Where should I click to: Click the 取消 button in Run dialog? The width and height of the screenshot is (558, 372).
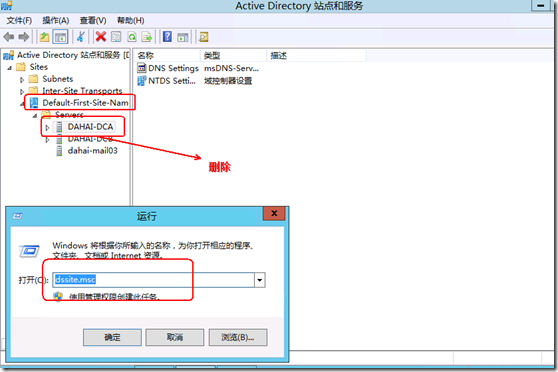click(175, 337)
